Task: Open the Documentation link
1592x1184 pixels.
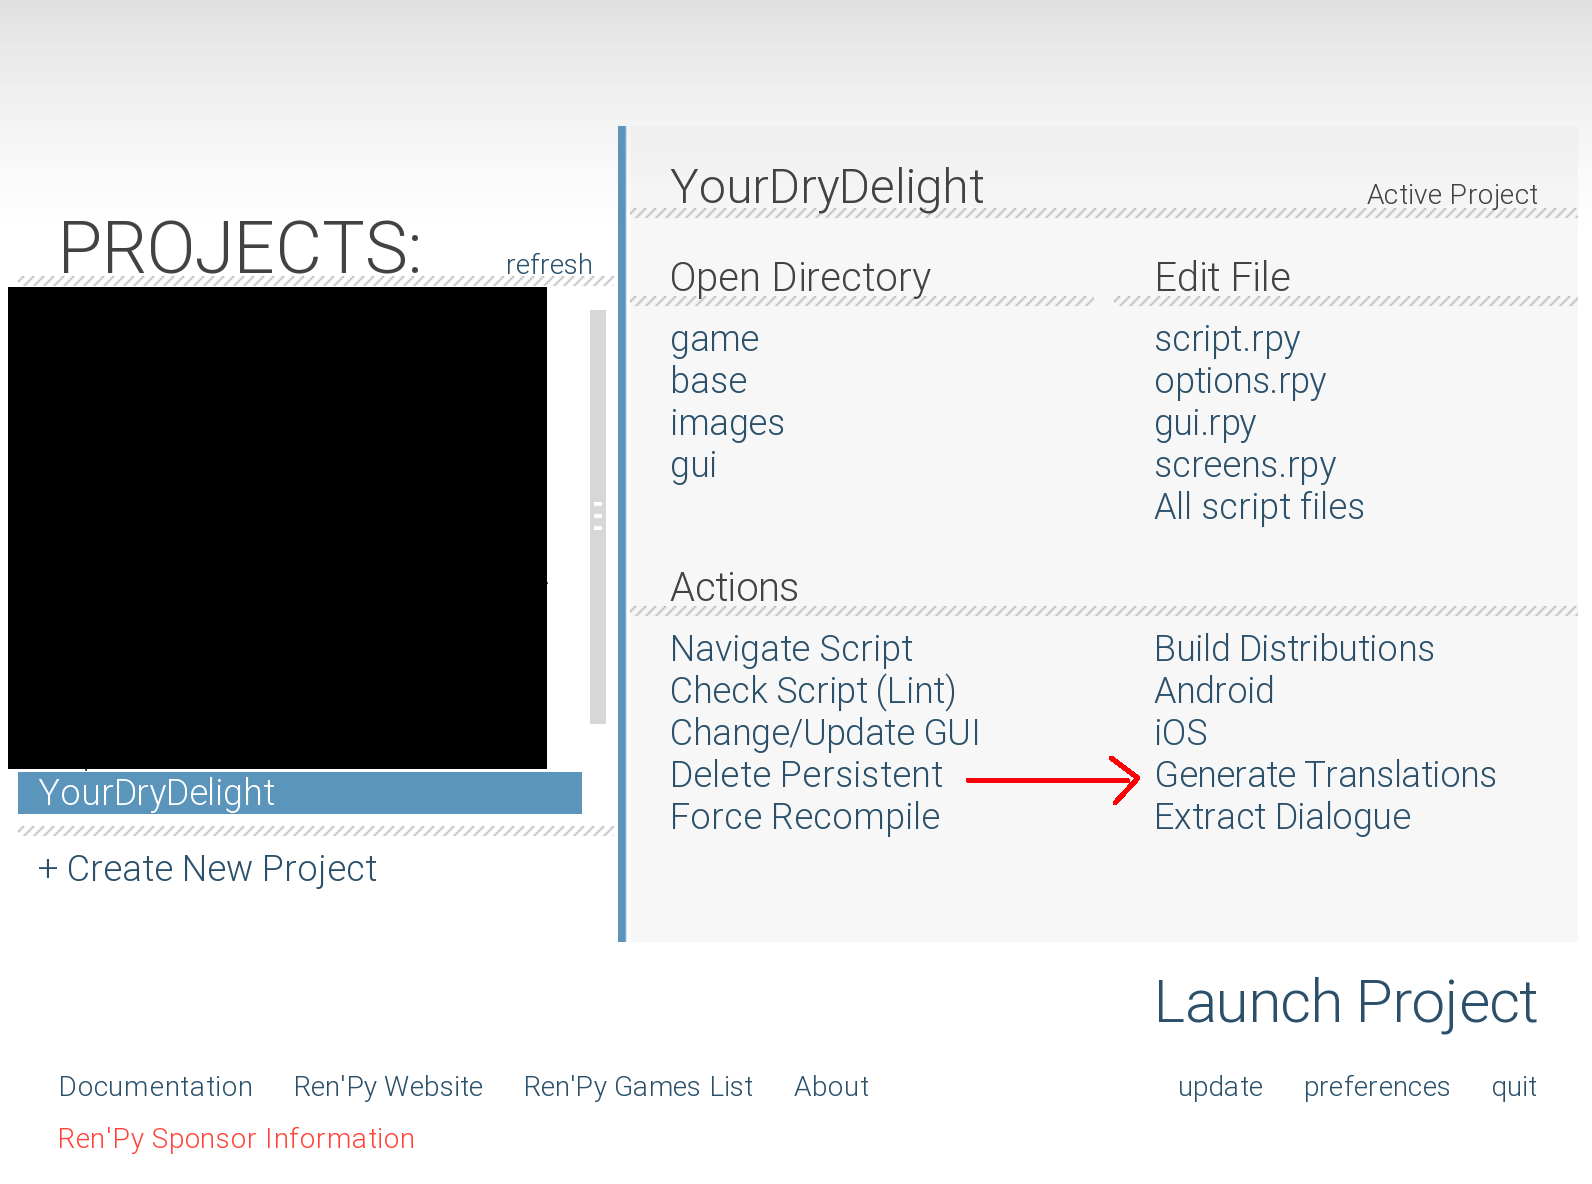Action: click(156, 1087)
